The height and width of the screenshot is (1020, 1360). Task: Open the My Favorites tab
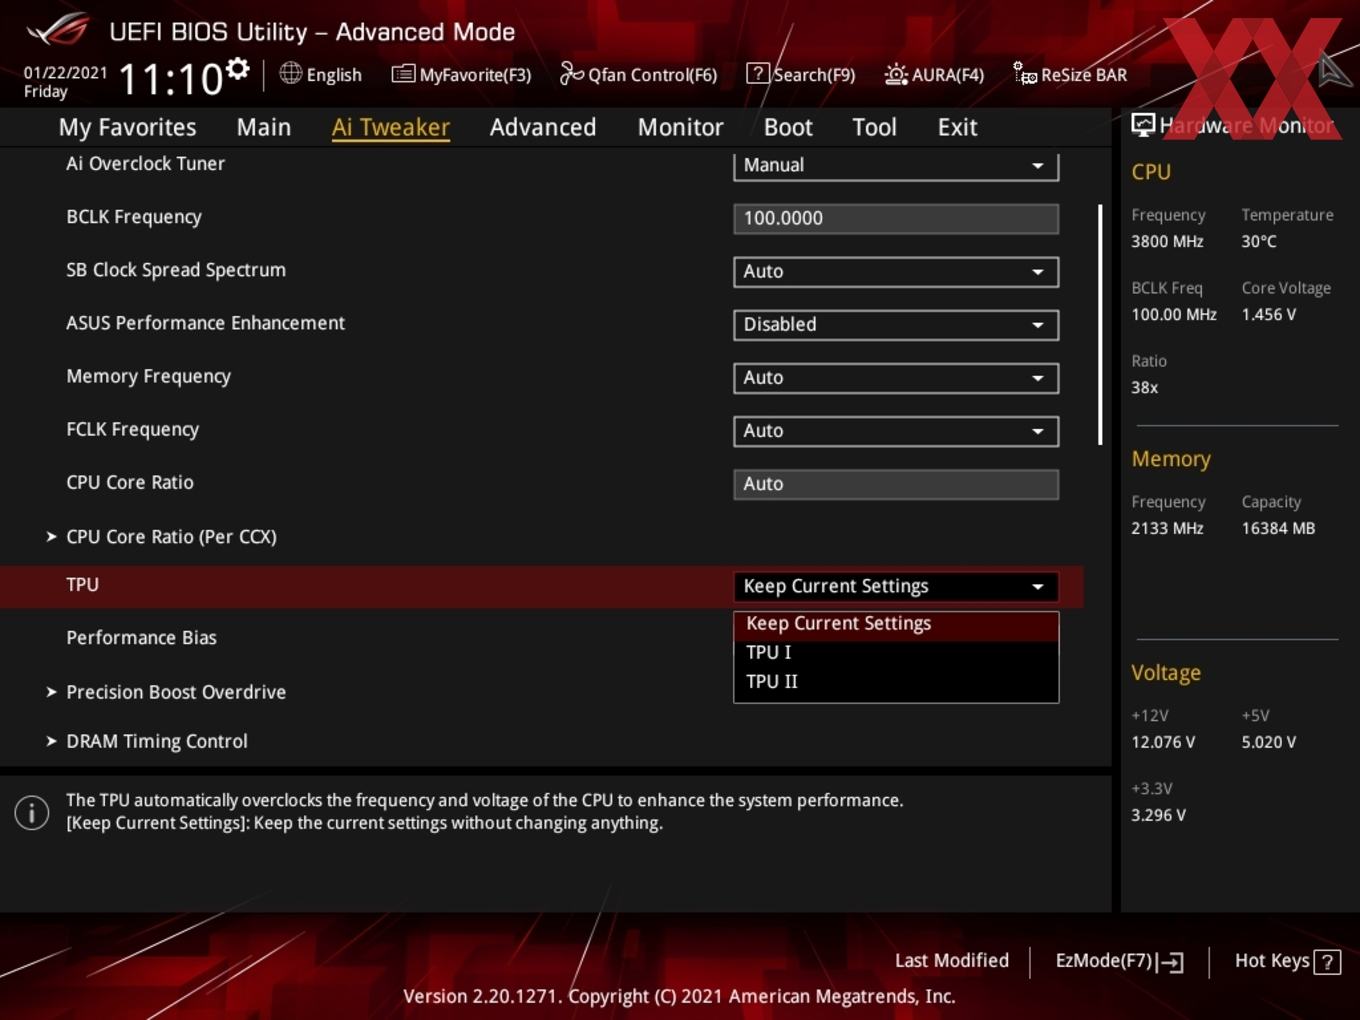coord(127,127)
